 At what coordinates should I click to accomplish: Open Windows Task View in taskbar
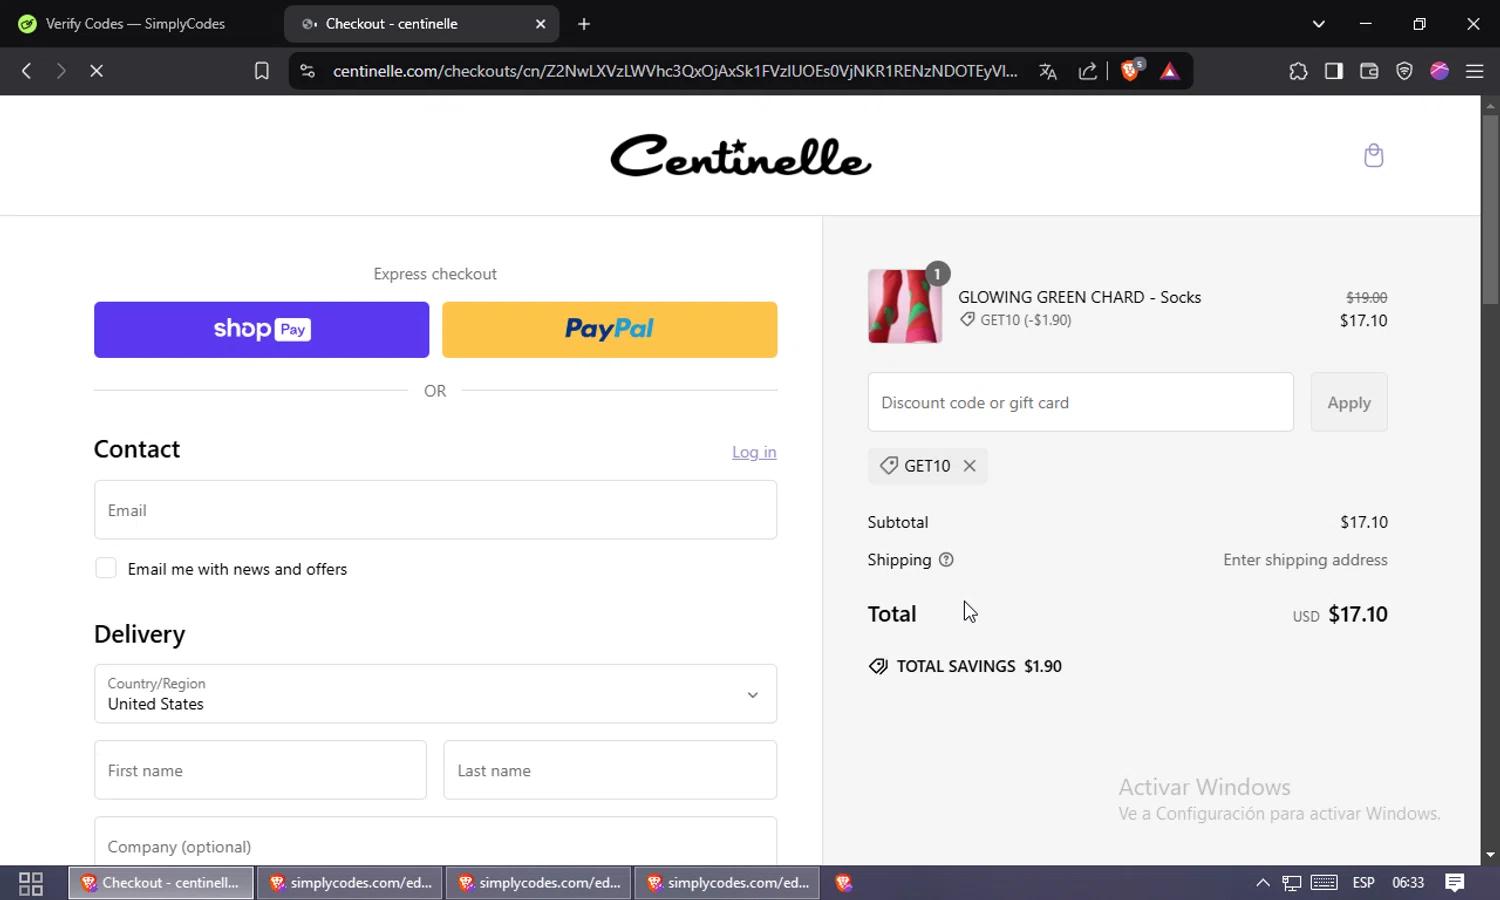click(31, 883)
